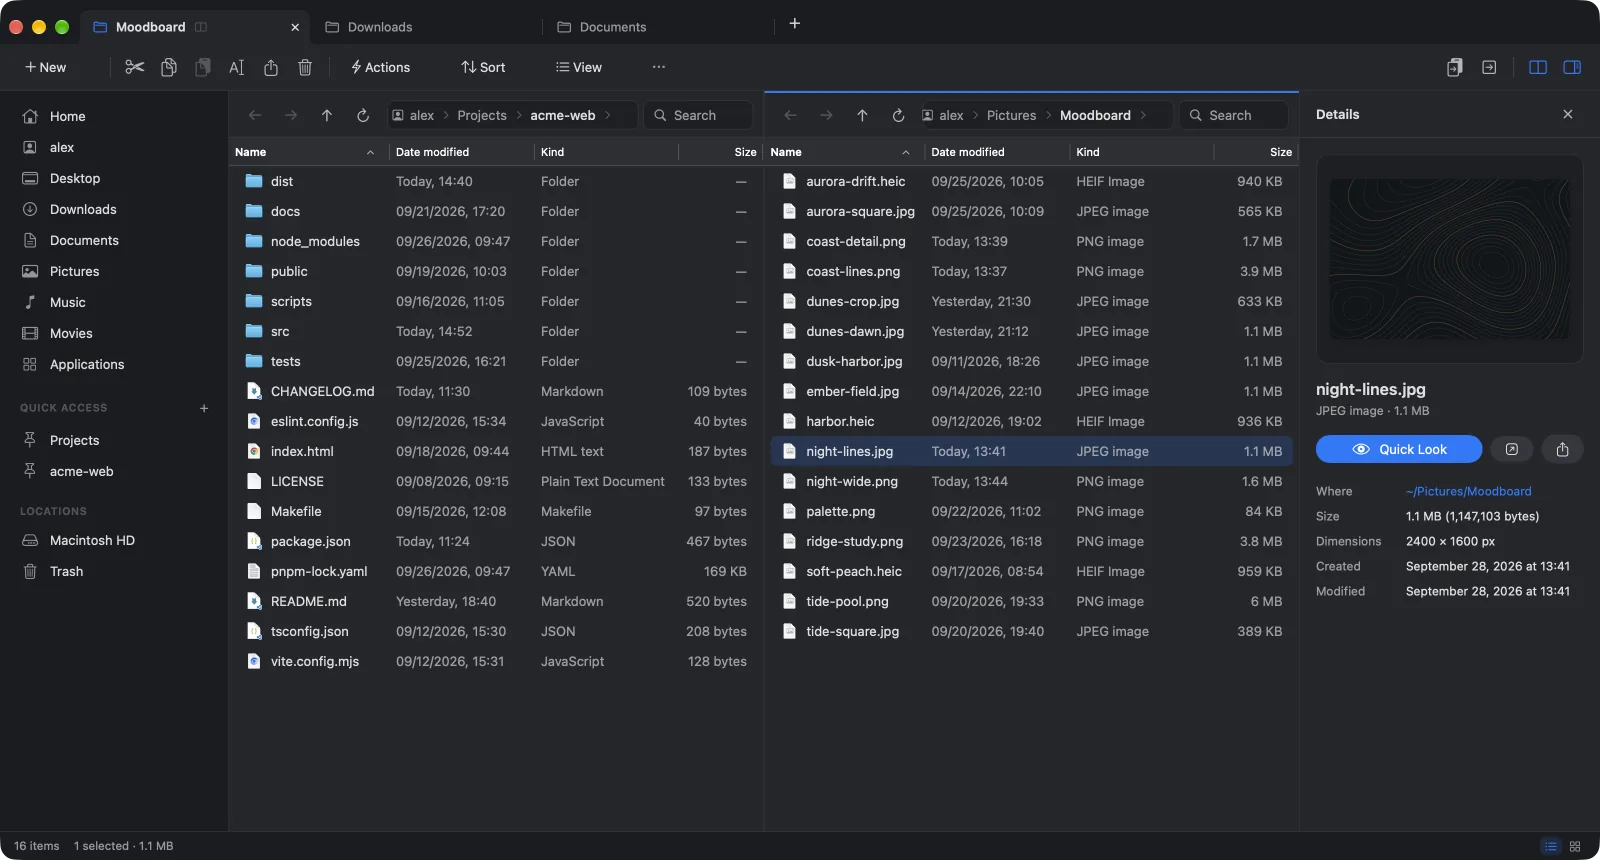Click Projects in the acme-web pane breadcrumb
This screenshot has height=860, width=1600.
482,115
